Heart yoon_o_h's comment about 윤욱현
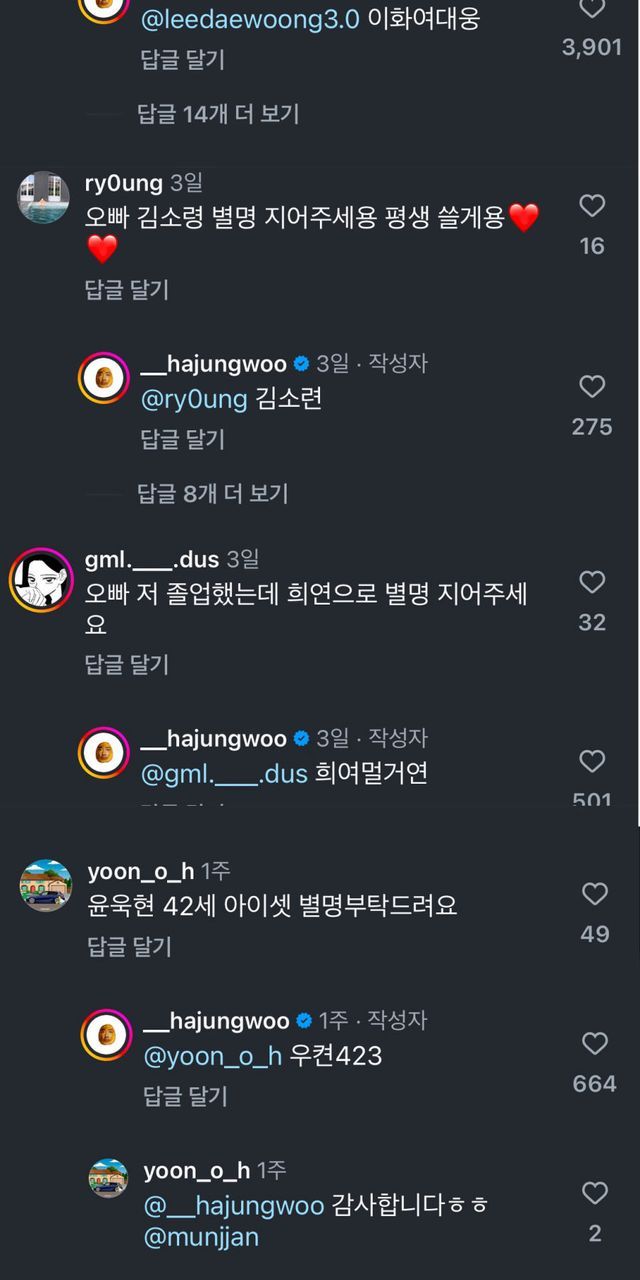 coord(595,894)
